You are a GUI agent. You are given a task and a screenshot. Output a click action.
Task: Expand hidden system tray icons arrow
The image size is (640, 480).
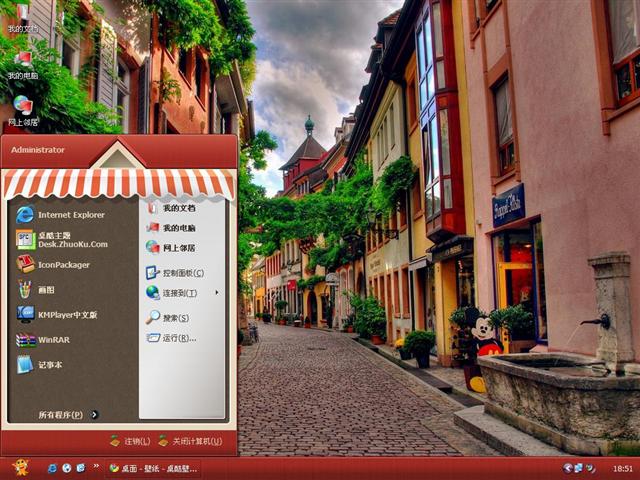point(567,468)
